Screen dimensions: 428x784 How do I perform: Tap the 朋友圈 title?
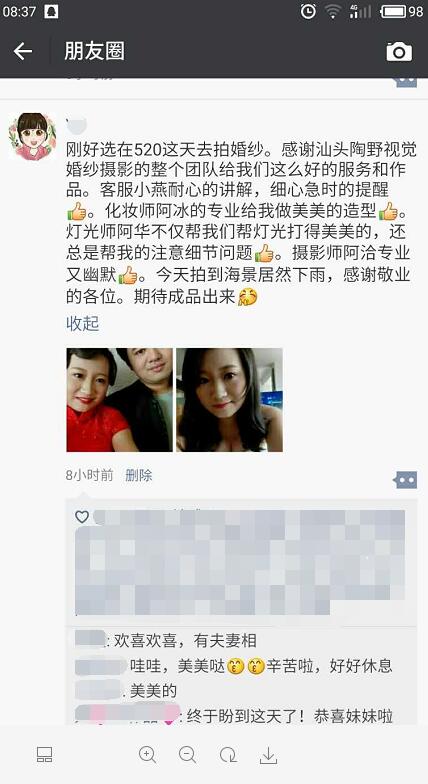(x=94, y=52)
